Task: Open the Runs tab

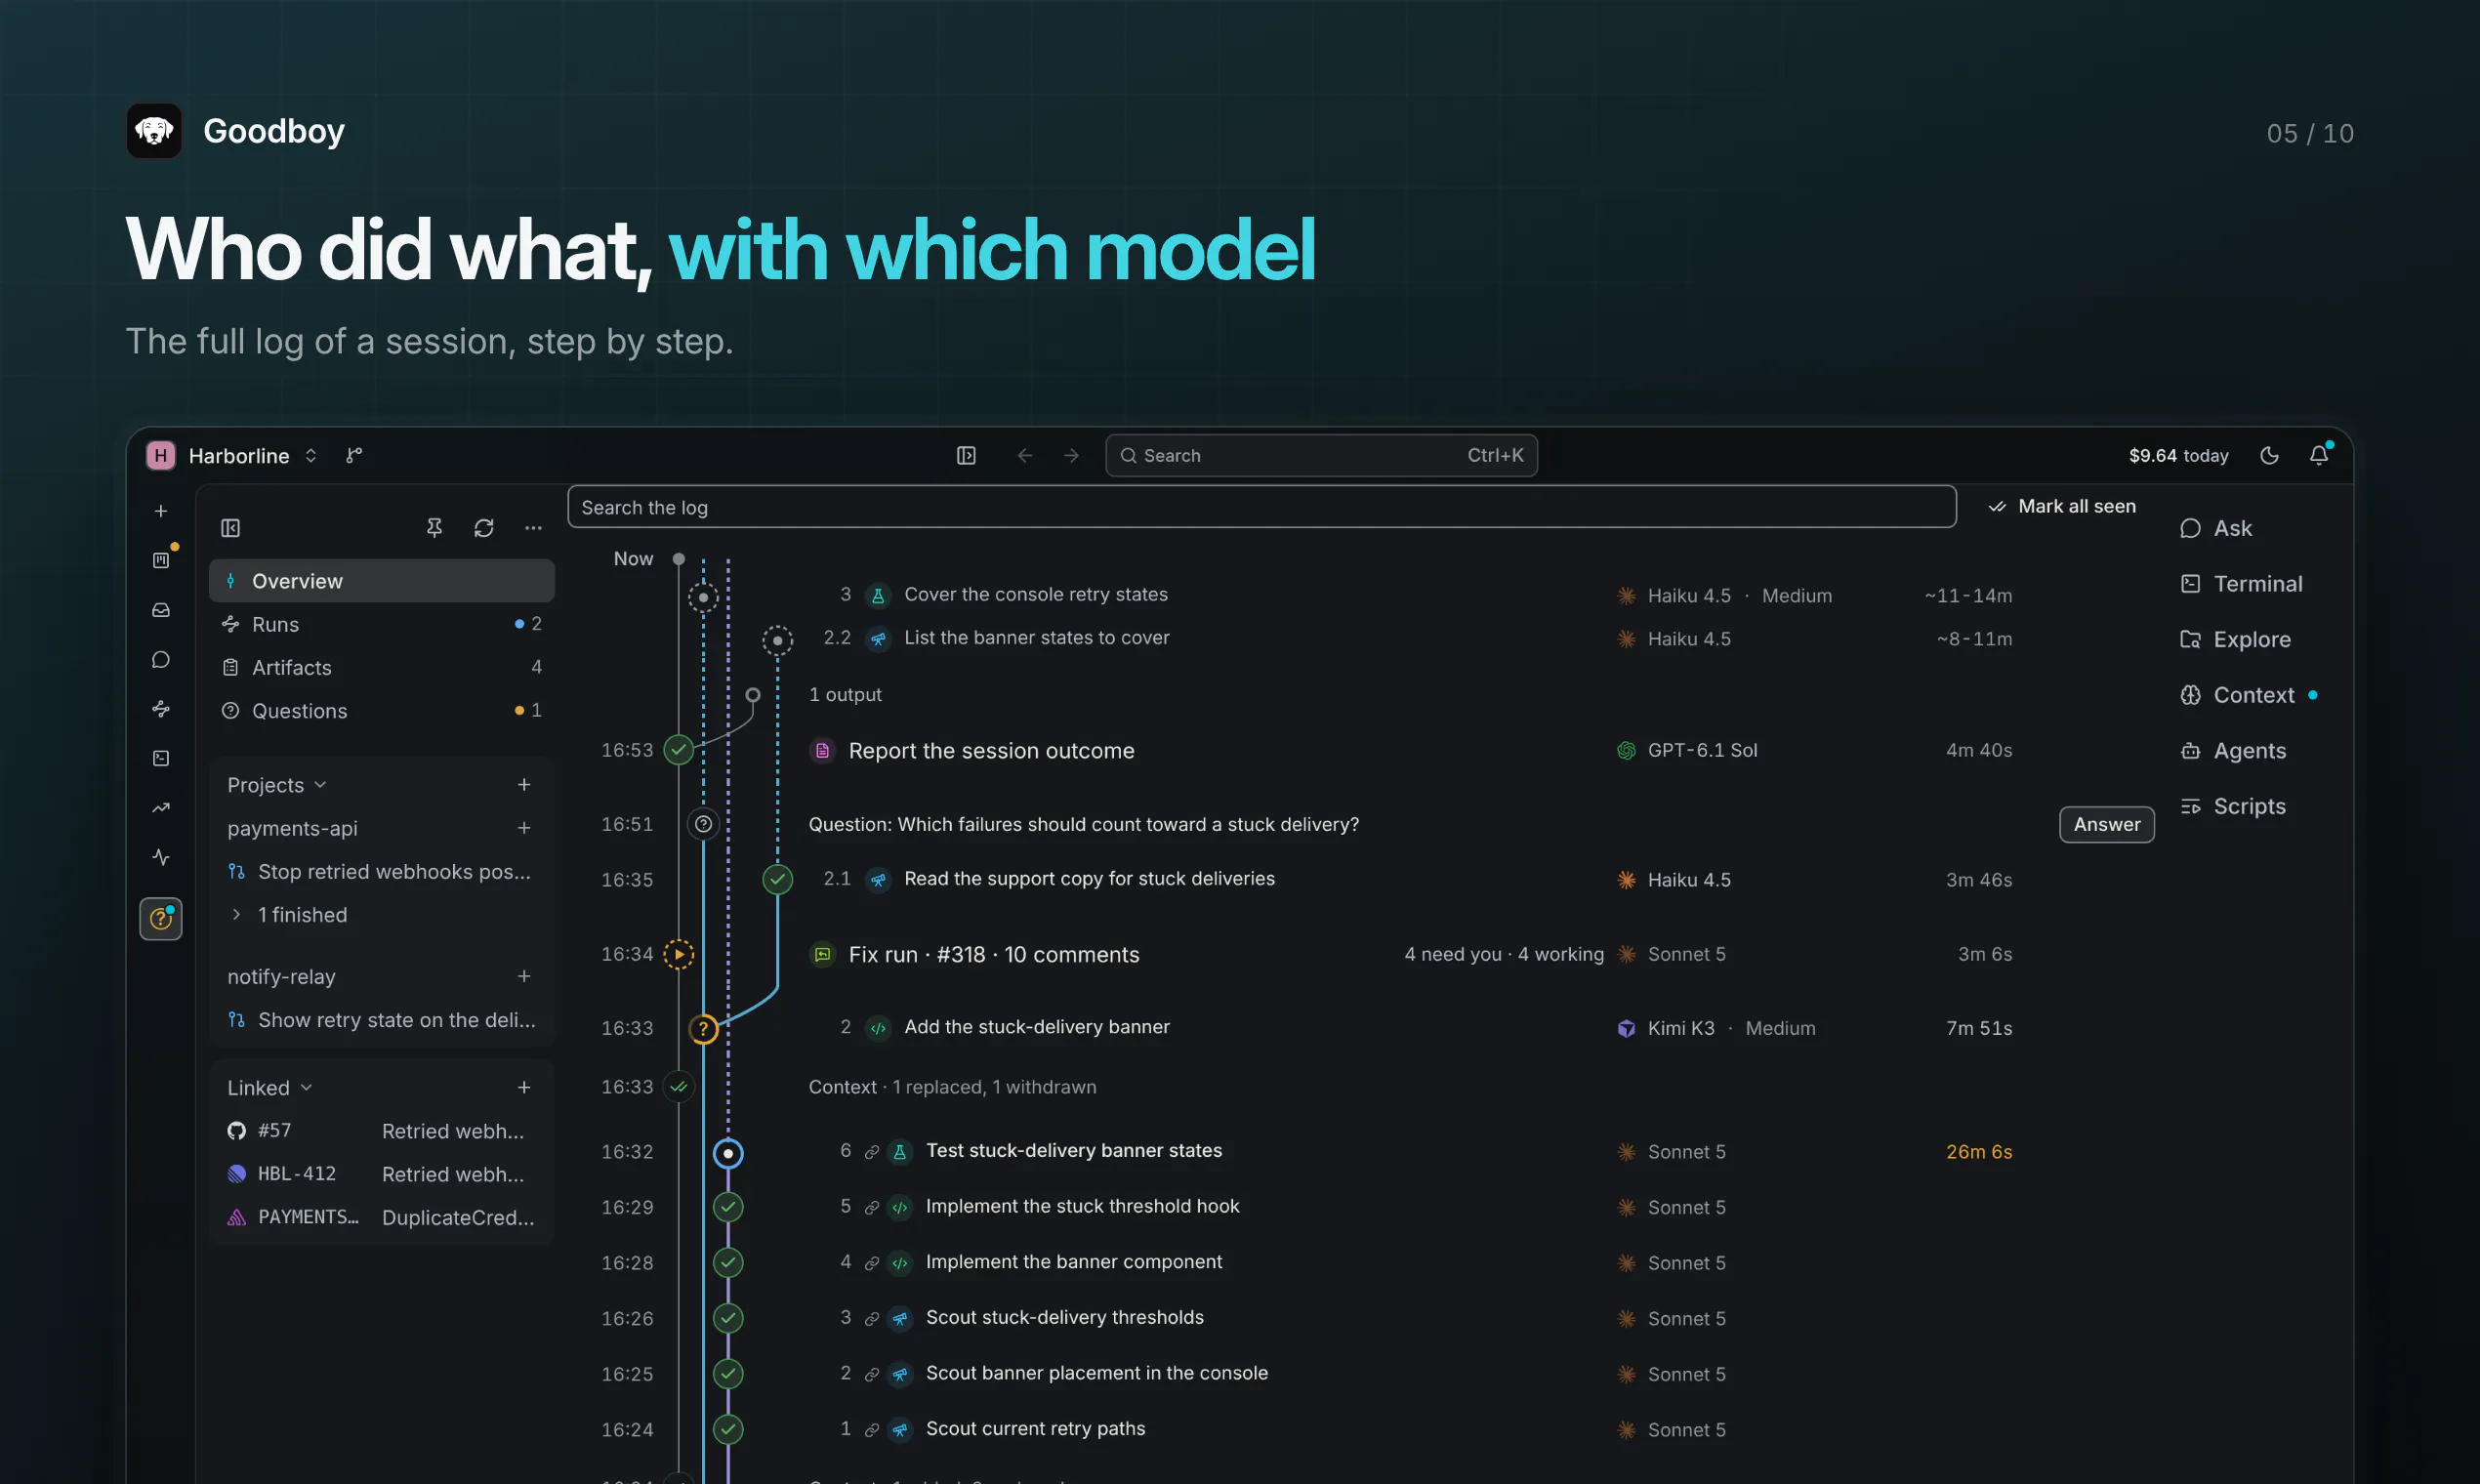Action: tap(382, 624)
